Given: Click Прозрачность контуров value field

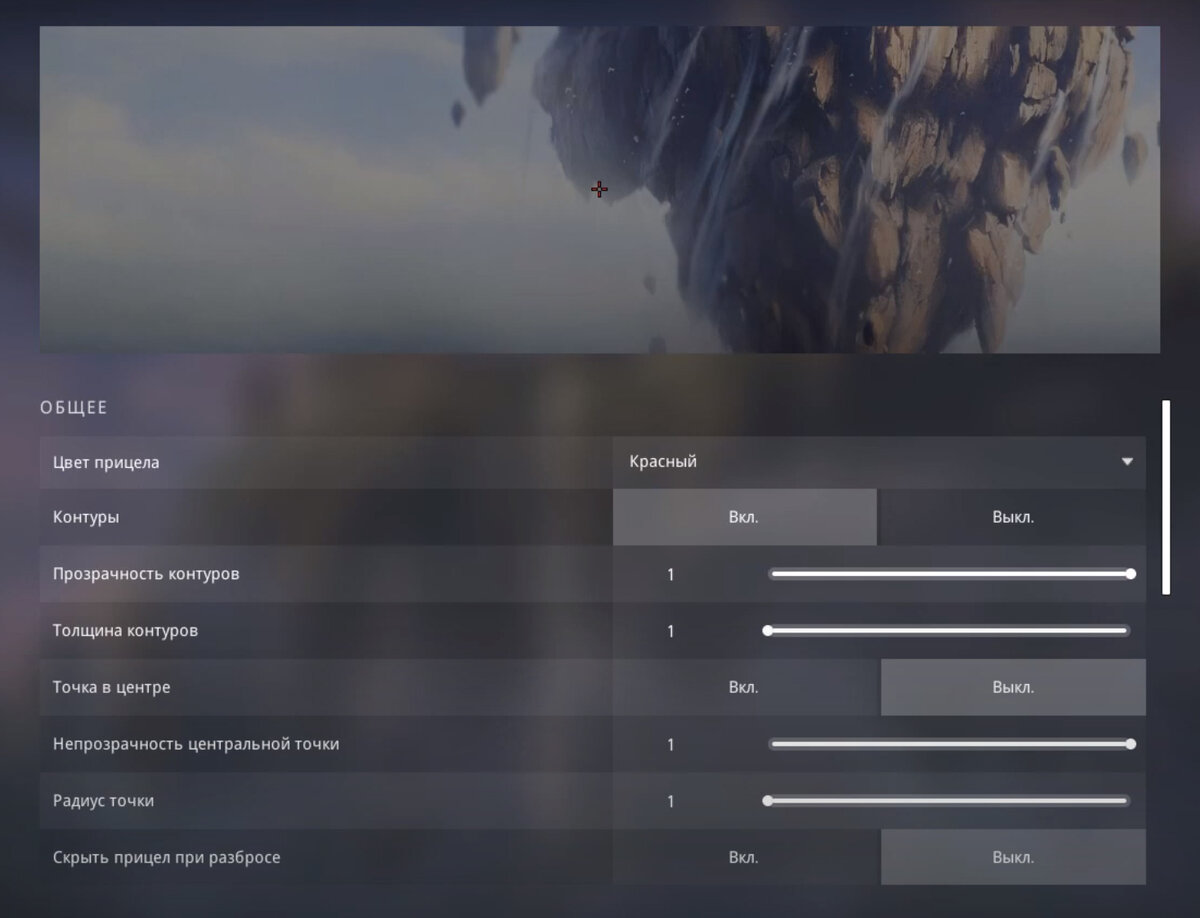Looking at the screenshot, I should [671, 575].
